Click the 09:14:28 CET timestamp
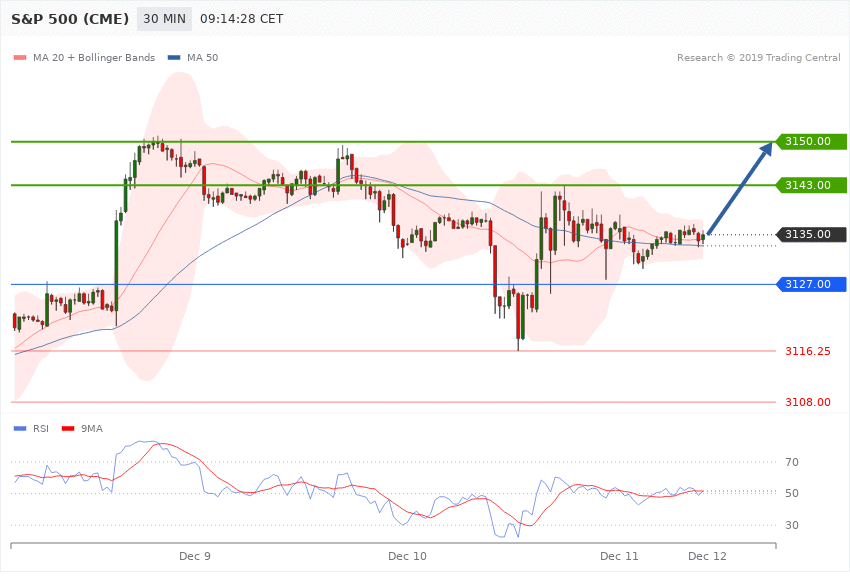850x576 pixels. click(242, 19)
